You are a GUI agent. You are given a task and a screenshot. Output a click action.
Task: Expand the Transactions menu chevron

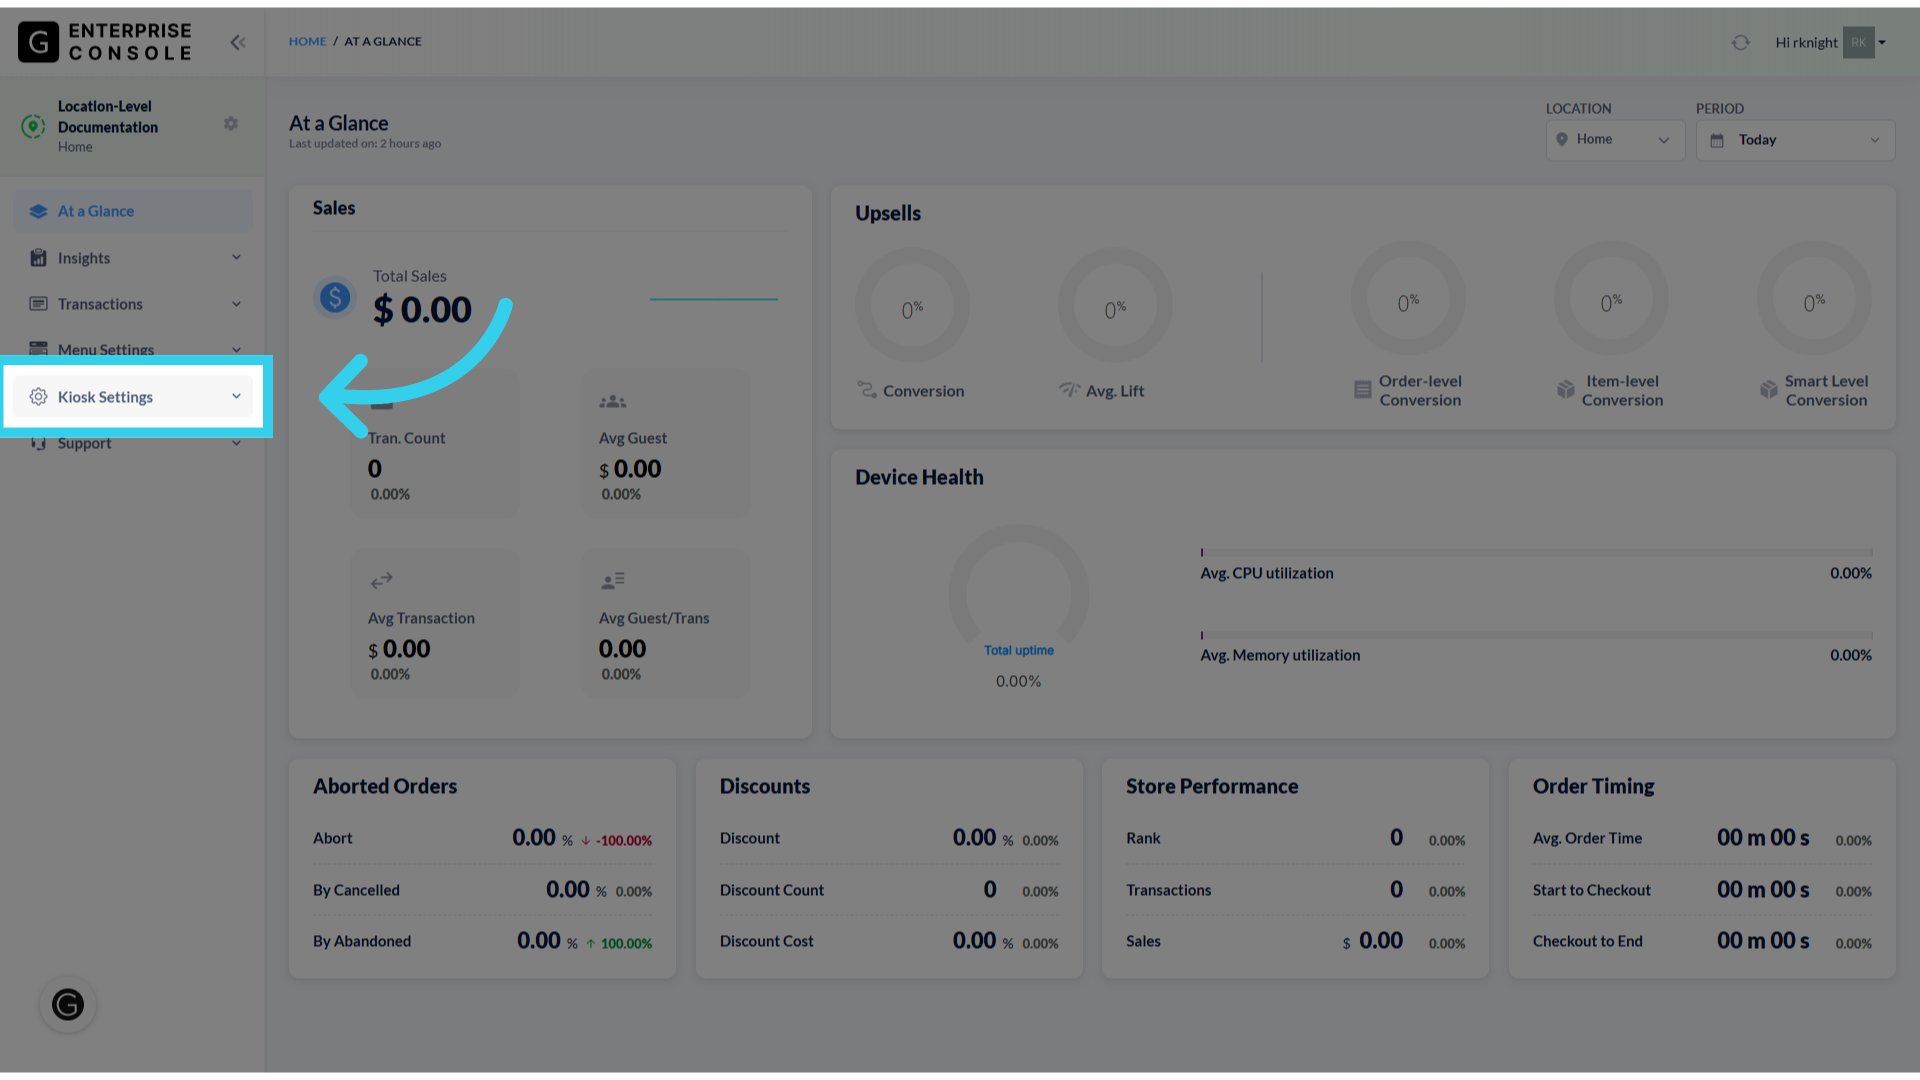(x=236, y=304)
